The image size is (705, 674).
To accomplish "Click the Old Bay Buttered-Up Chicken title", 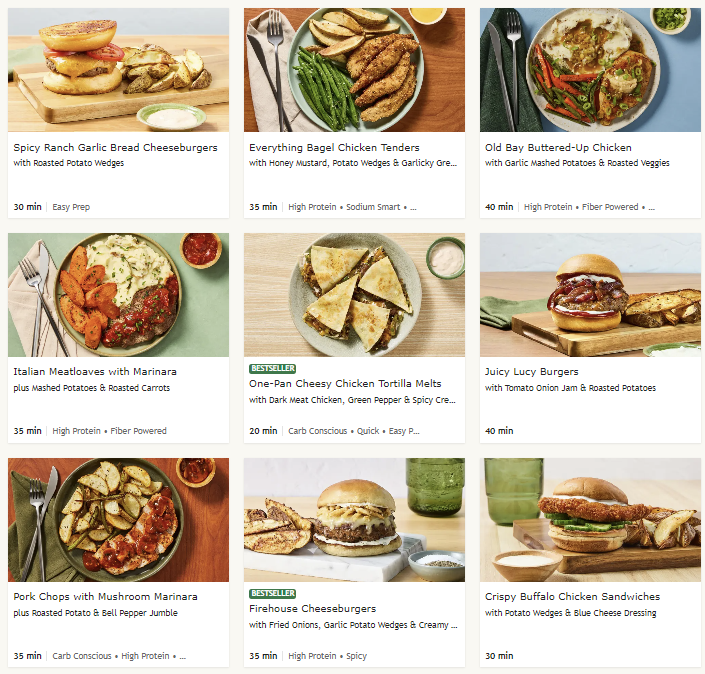I will pyautogui.click(x=558, y=147).
